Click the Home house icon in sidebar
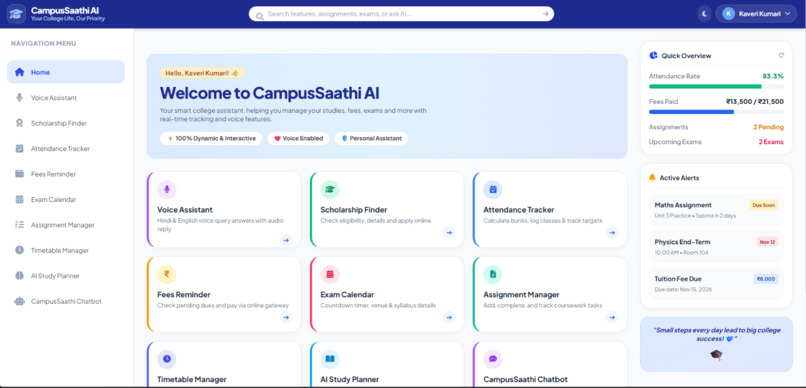Screen dimensions: 806x388 pyautogui.click(x=20, y=72)
